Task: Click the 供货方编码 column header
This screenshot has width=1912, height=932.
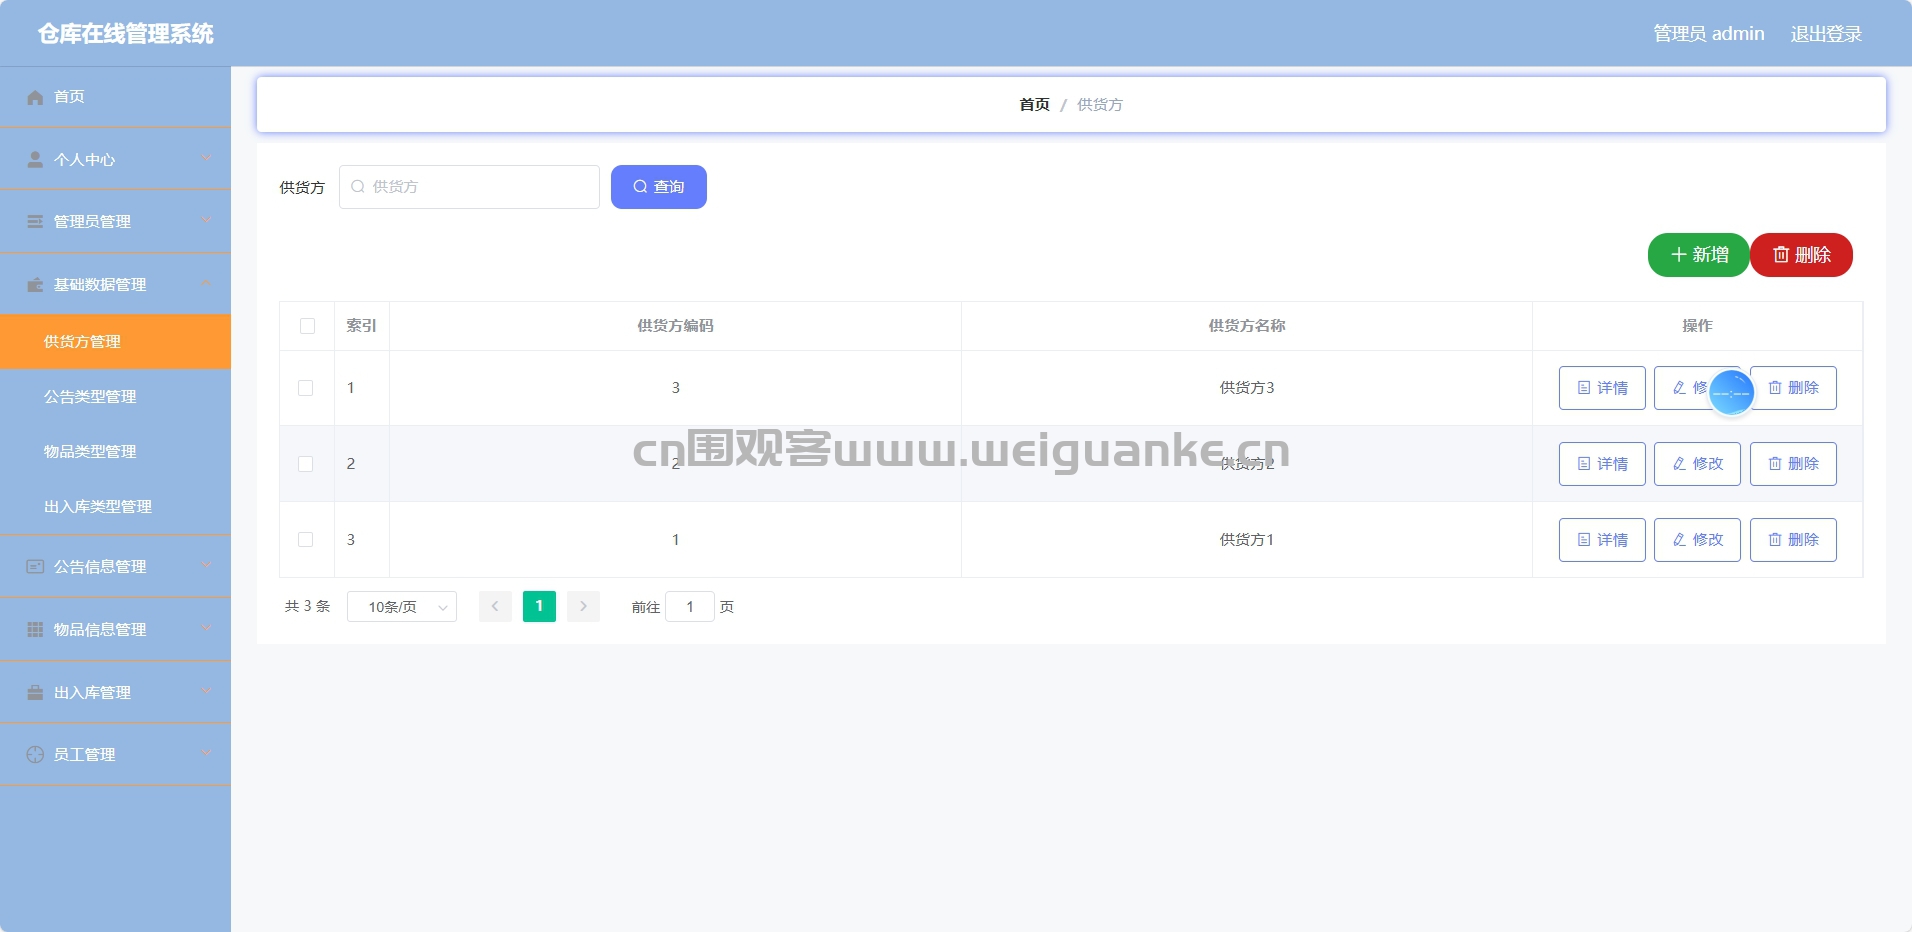Action: 675,326
